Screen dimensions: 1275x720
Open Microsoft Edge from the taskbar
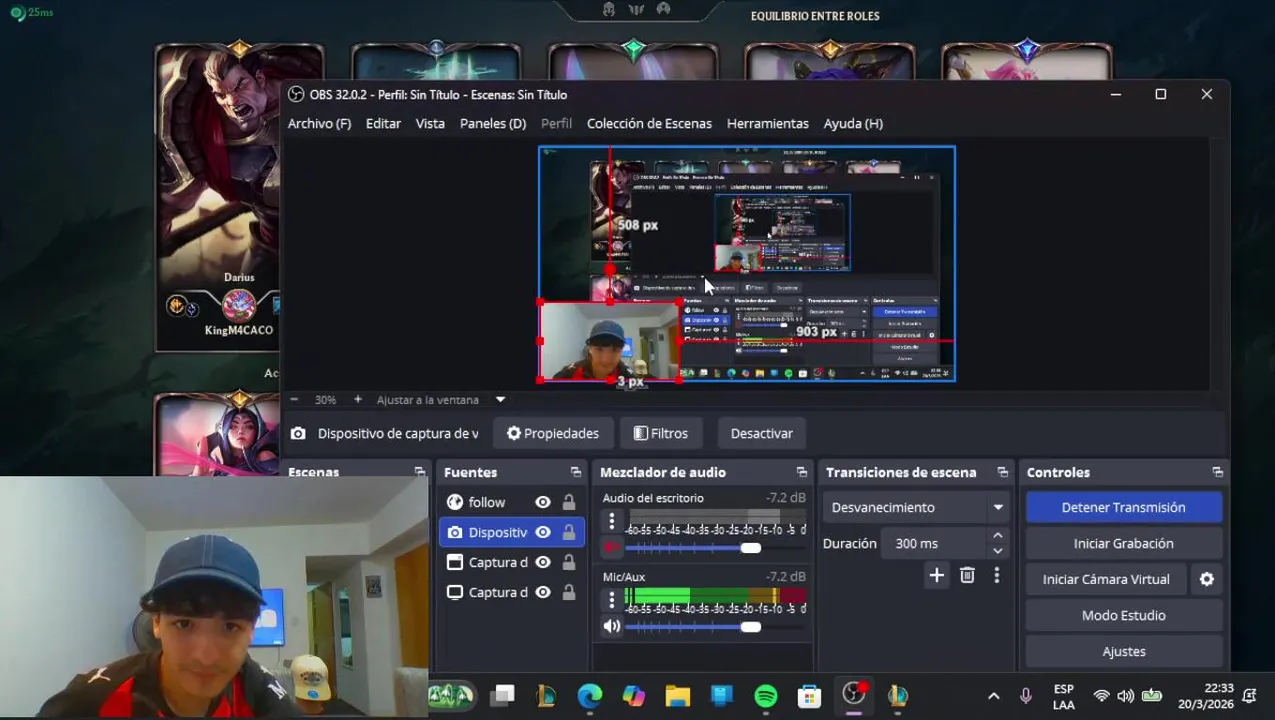tap(590, 695)
